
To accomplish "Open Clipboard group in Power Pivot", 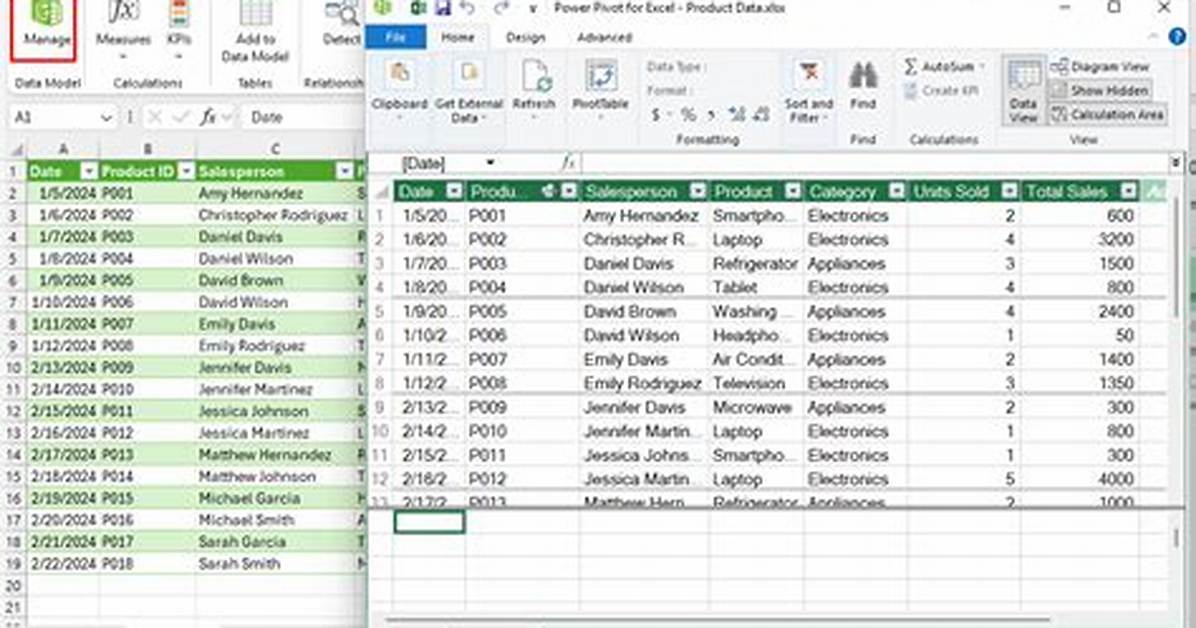I will (x=399, y=90).
